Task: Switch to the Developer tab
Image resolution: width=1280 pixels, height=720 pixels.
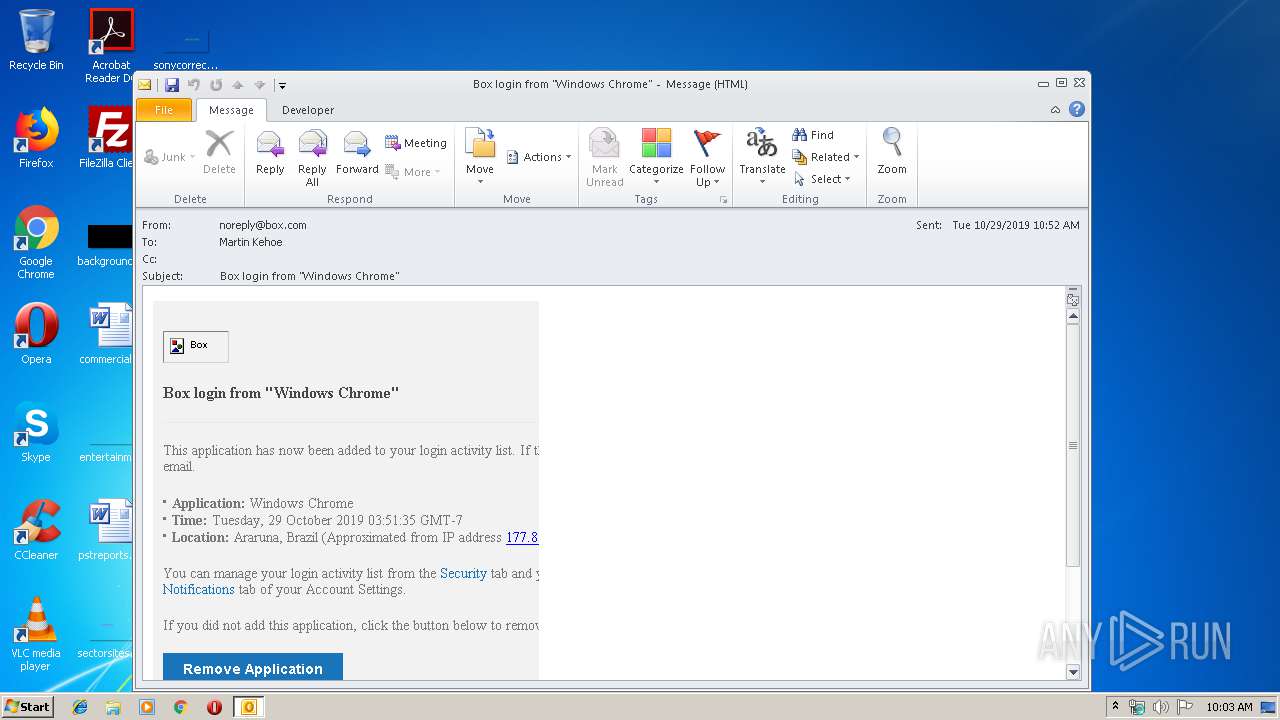Action: click(308, 110)
